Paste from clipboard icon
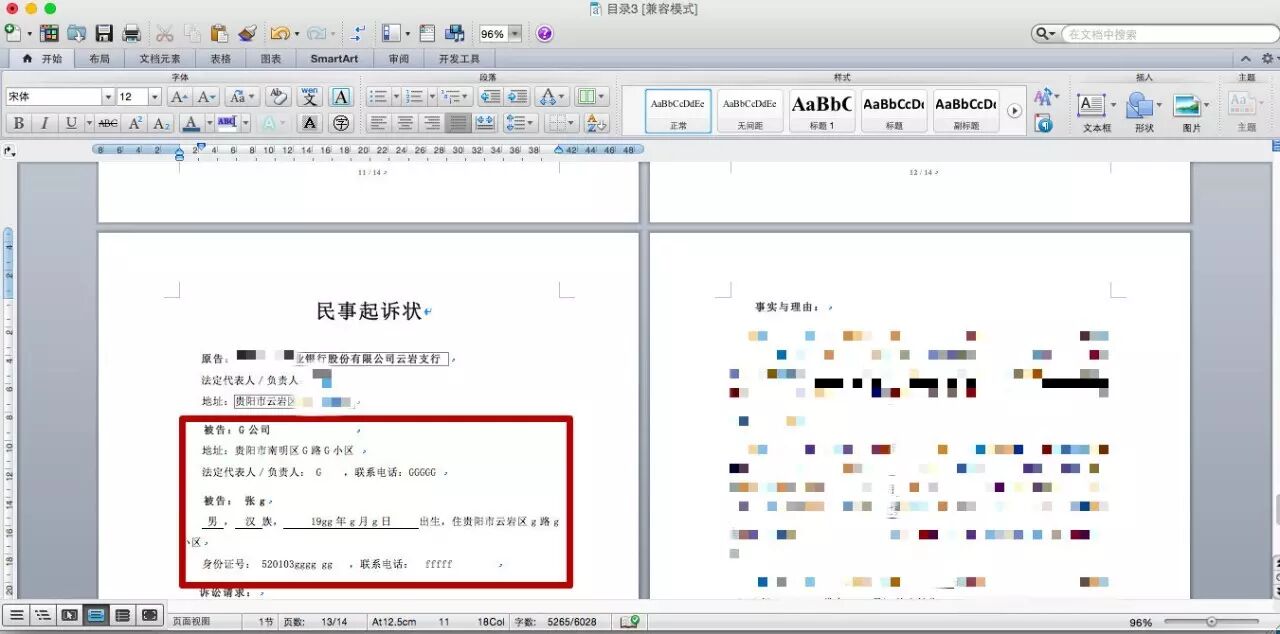This screenshot has height=634, width=1280. [219, 33]
